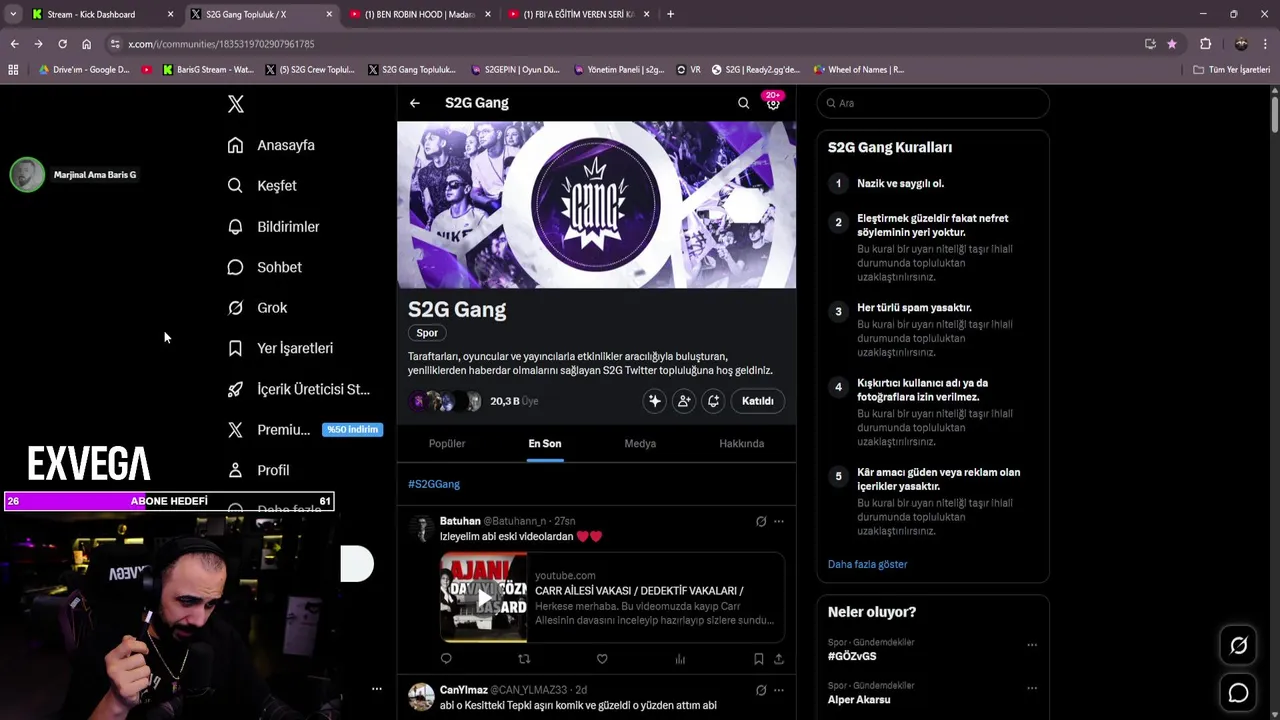
Task: Open the #GÖZvGS trending topic
Action: click(852, 656)
